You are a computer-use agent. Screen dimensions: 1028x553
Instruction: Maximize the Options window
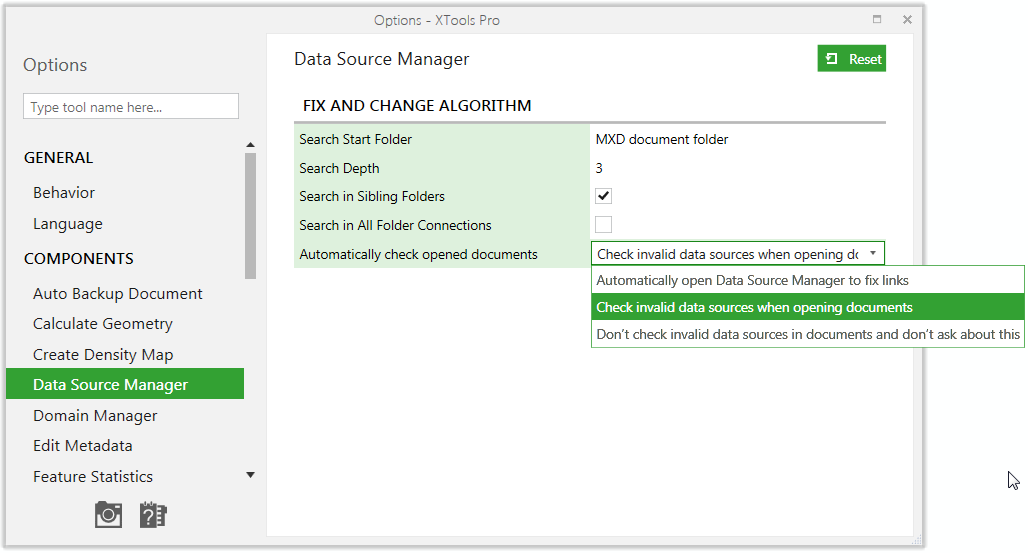coord(877,19)
